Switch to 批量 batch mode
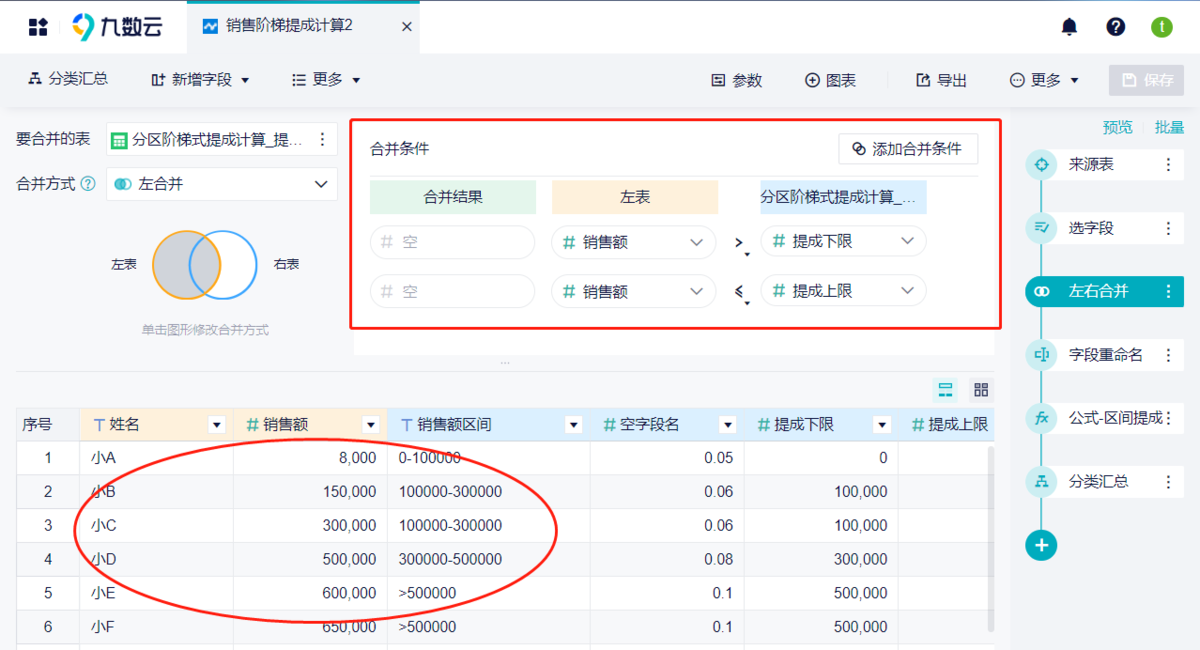1200x650 pixels. coord(1168,127)
